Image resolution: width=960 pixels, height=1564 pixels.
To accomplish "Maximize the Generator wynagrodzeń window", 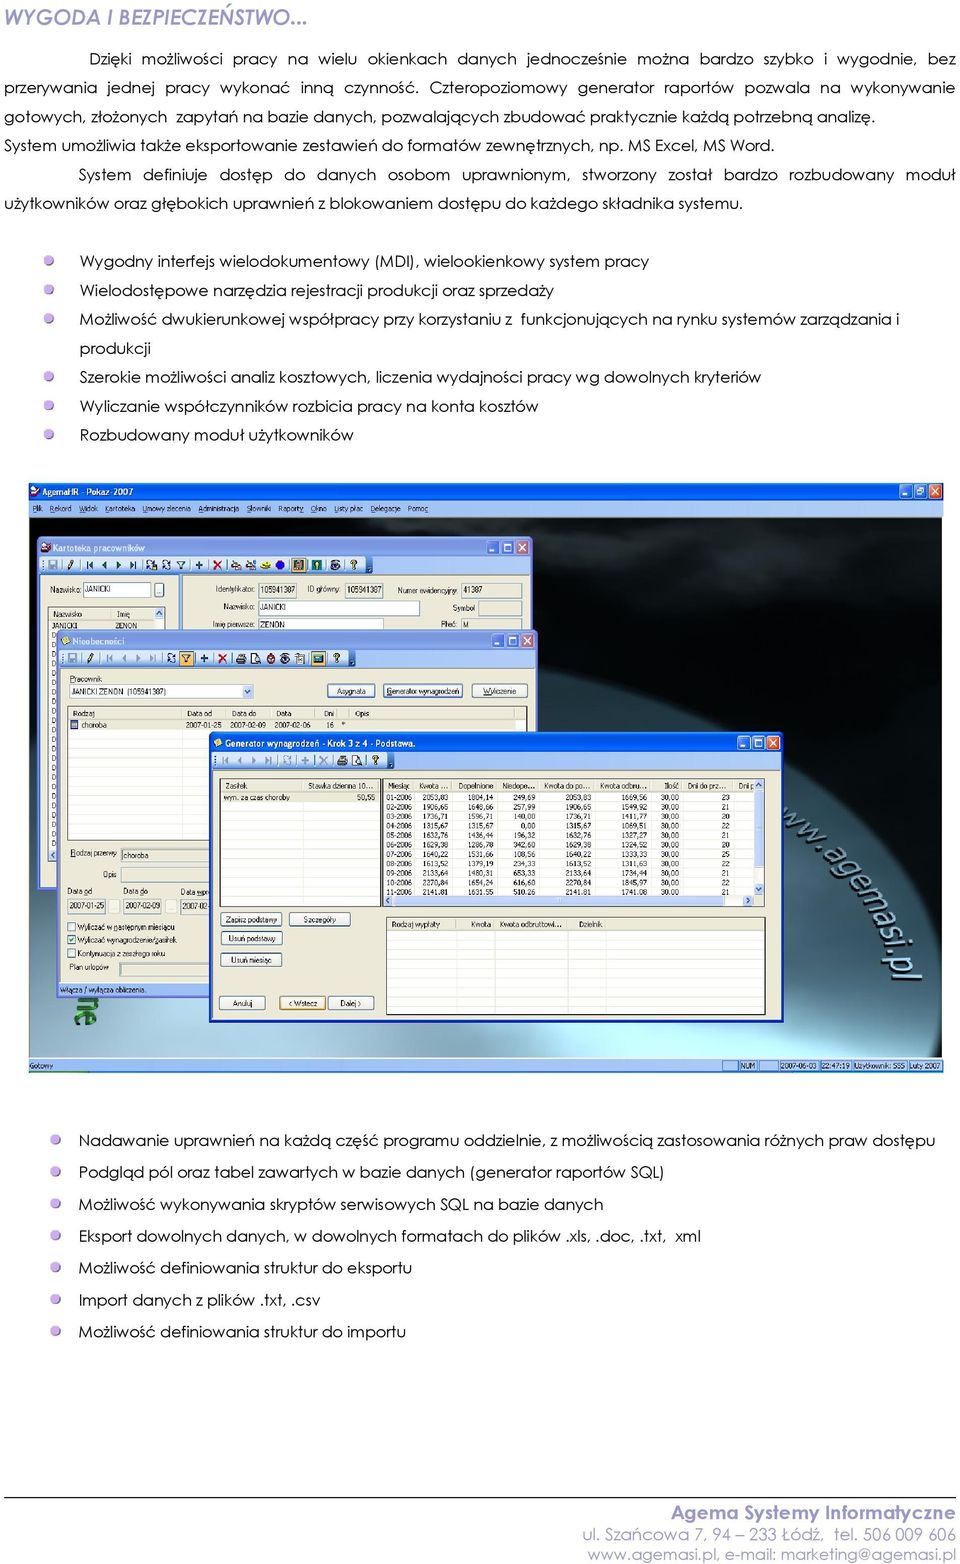I will click(x=758, y=743).
